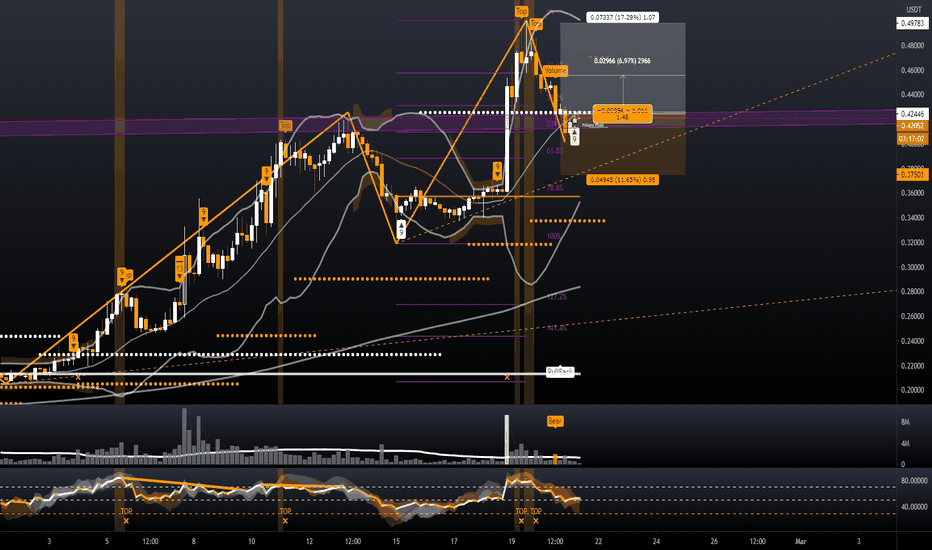Click the 0.36000 price axis value
The image size is (932, 550).
[912, 193]
